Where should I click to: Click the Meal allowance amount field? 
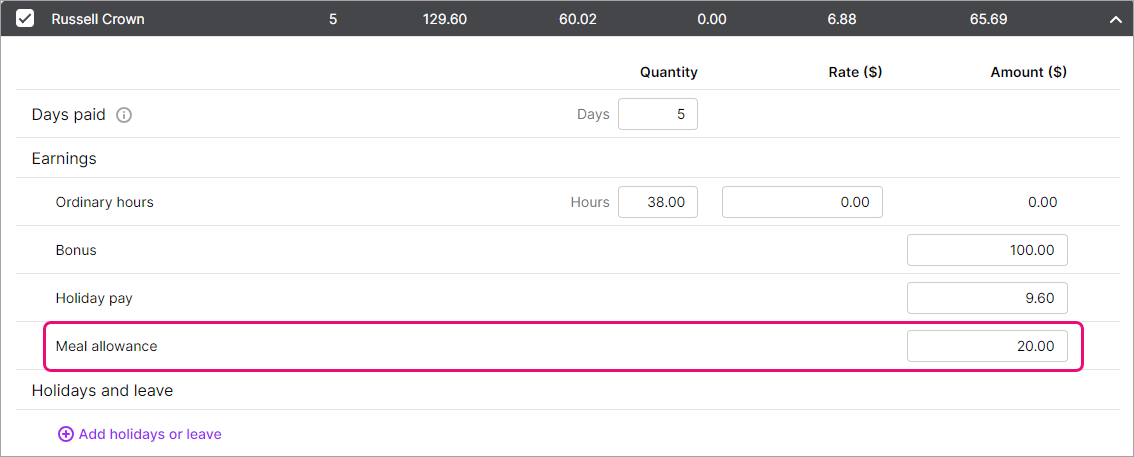pyautogui.click(x=986, y=346)
